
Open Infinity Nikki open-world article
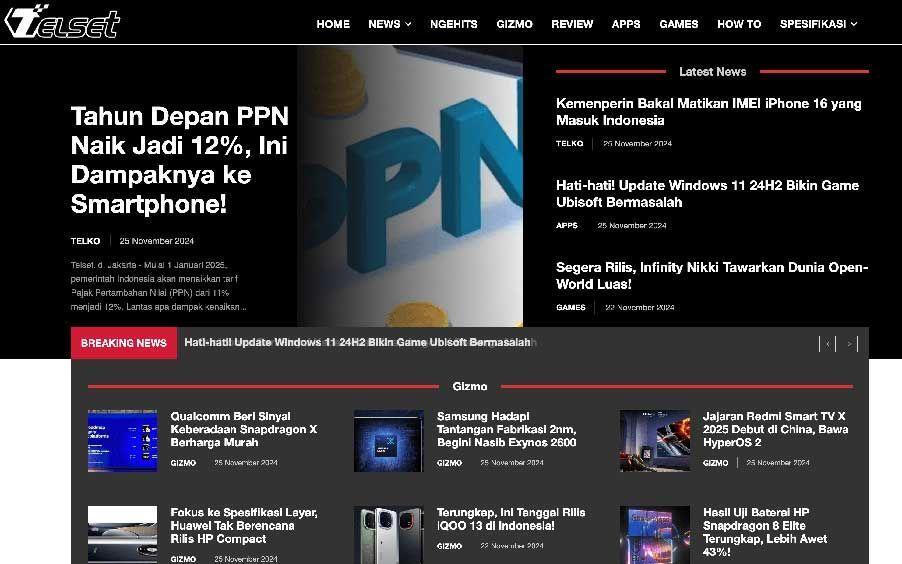tap(712, 275)
